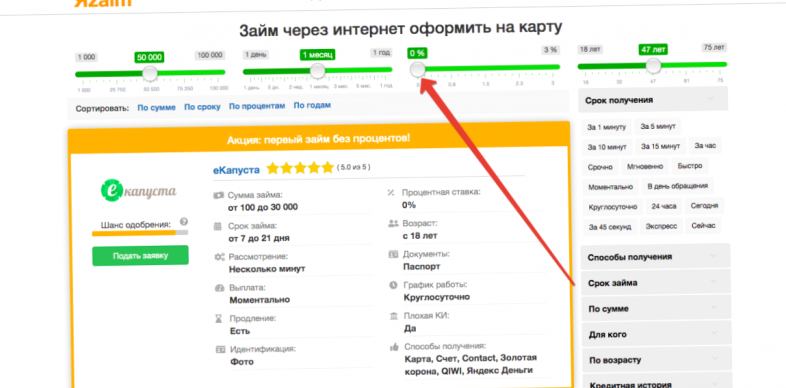Click the document icon beside Документы
The image size is (786, 388).
(x=393, y=254)
